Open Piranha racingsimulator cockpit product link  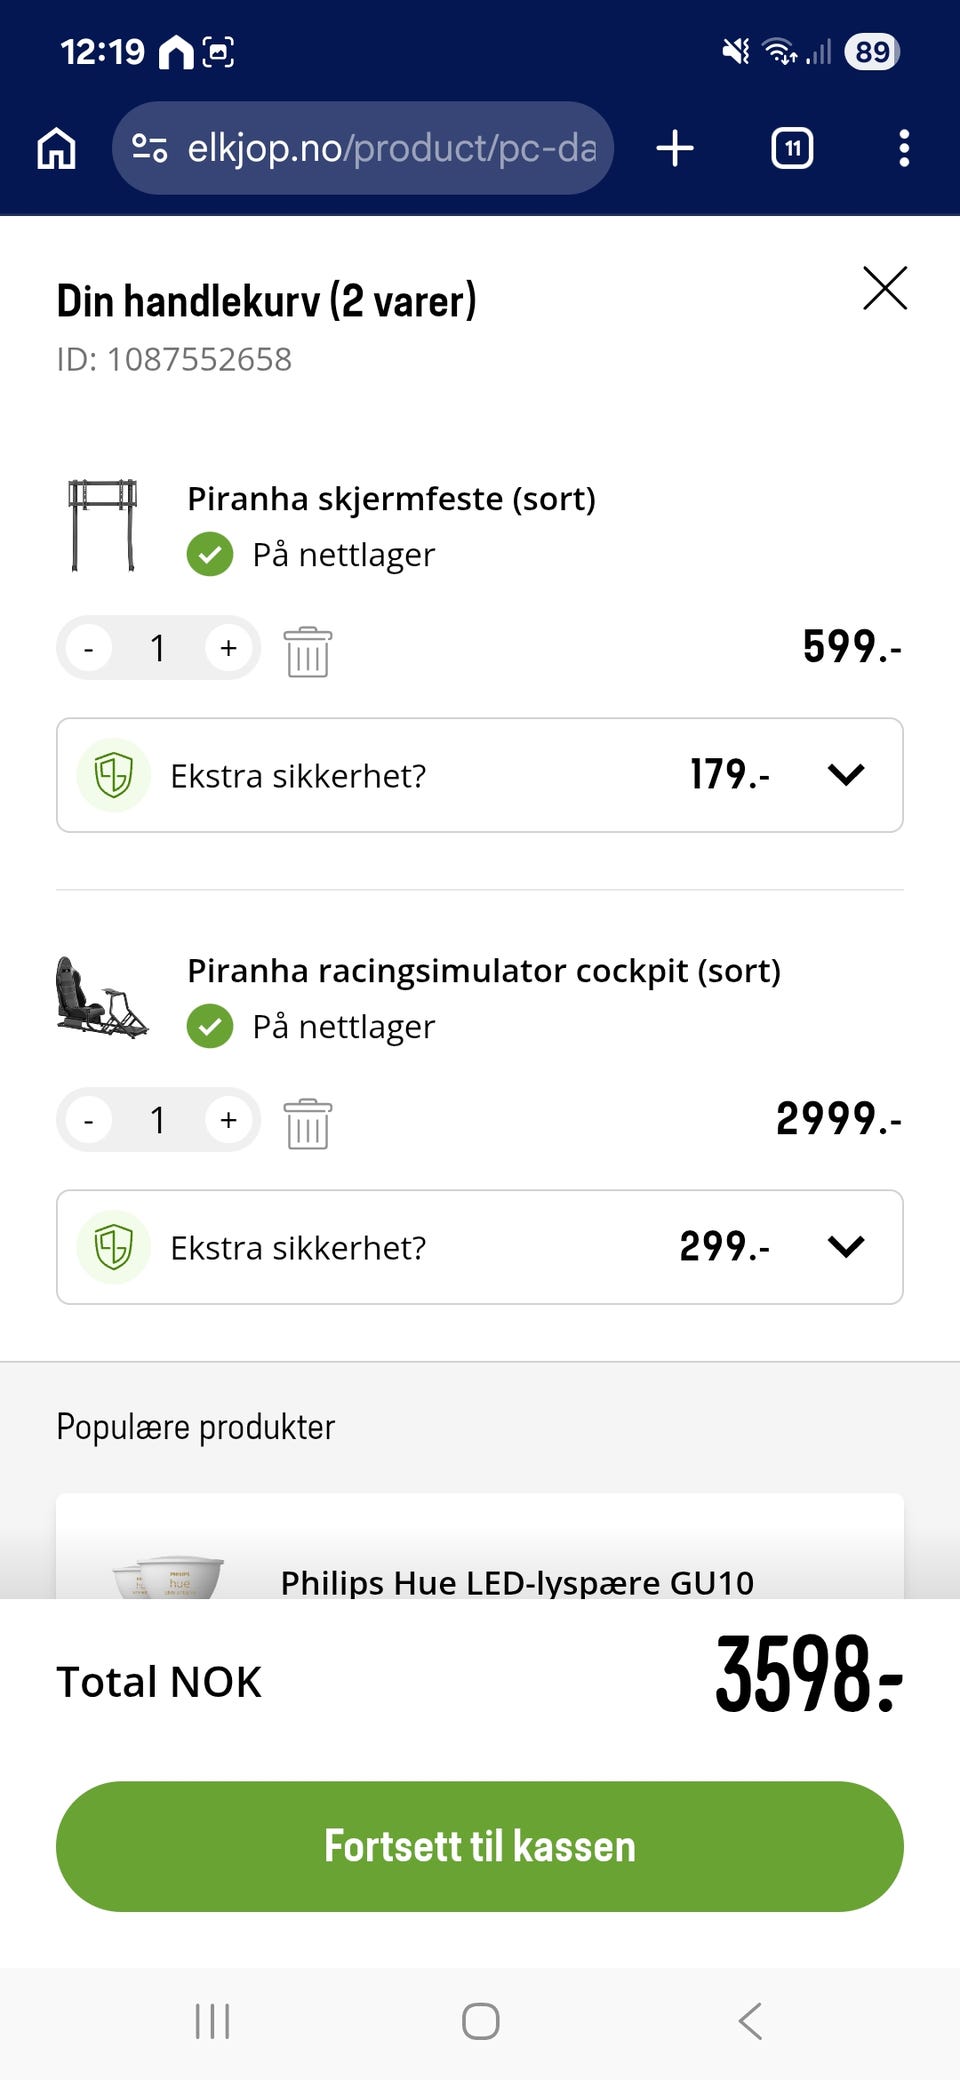pyautogui.click(x=484, y=970)
